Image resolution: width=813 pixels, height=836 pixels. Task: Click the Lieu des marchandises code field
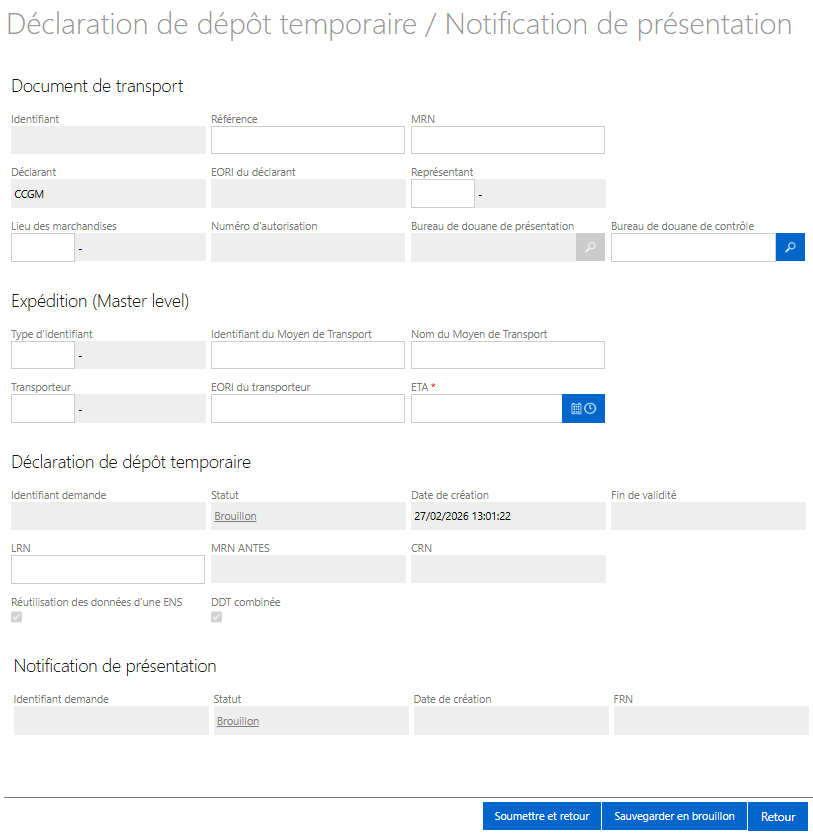(42, 247)
